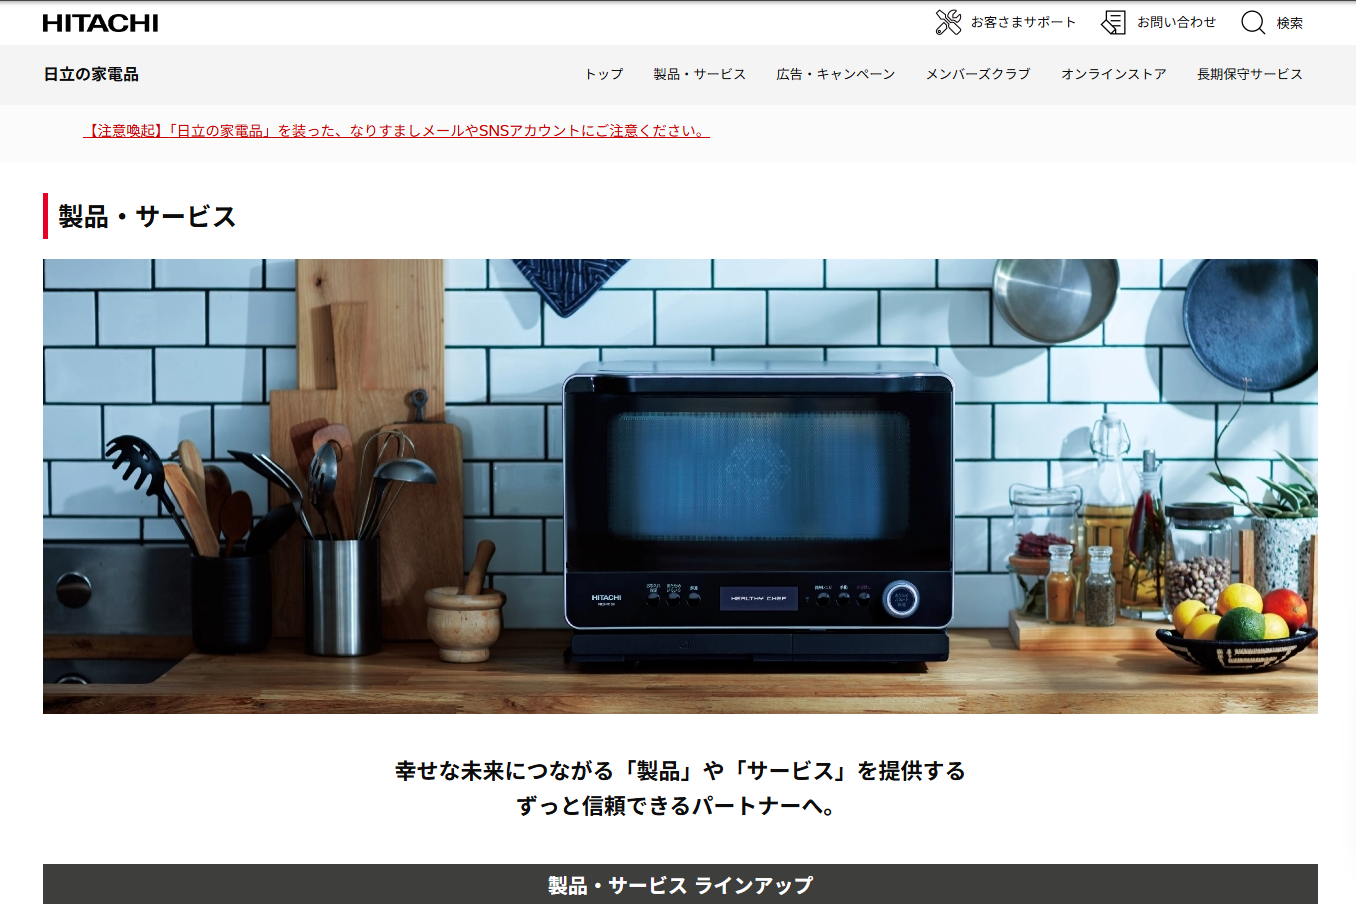Click the 製品・サービス ラインアップ section bar

coord(680,884)
